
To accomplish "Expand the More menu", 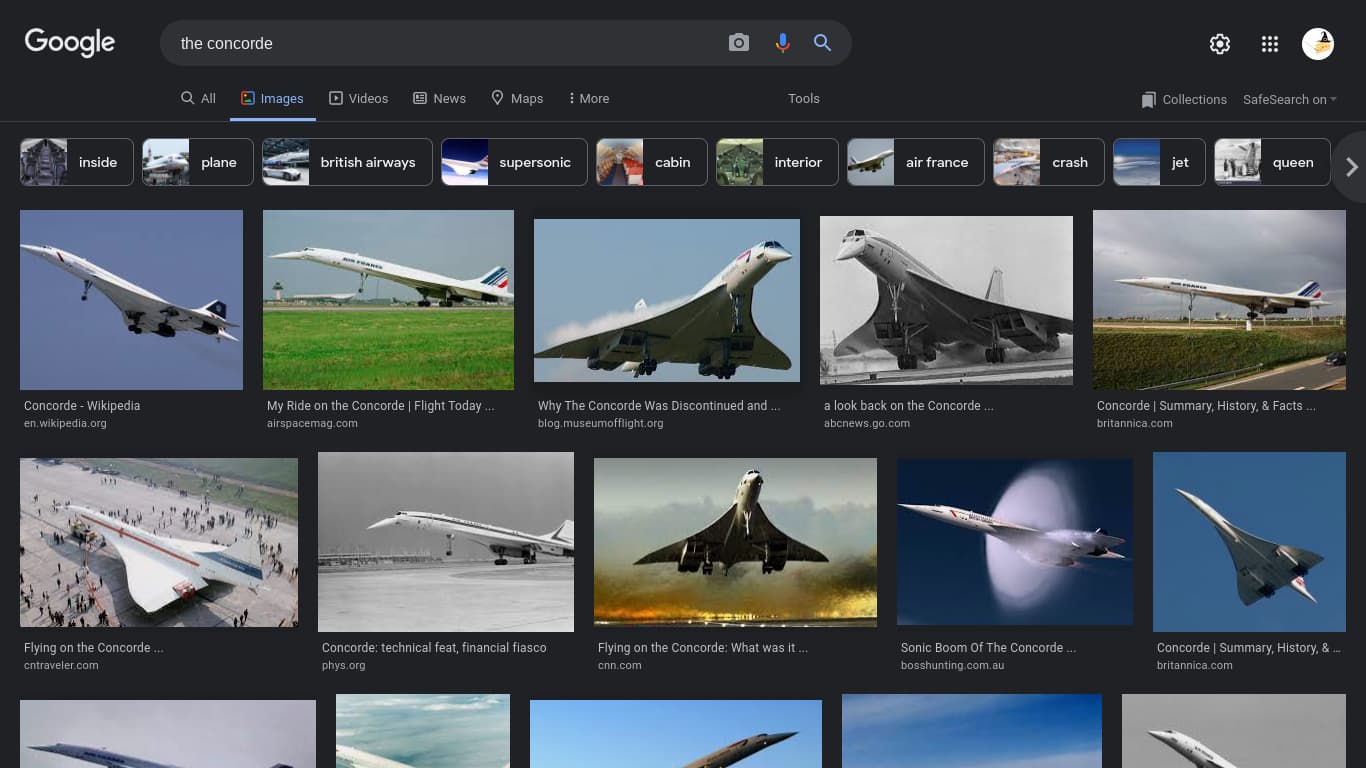I will point(588,98).
